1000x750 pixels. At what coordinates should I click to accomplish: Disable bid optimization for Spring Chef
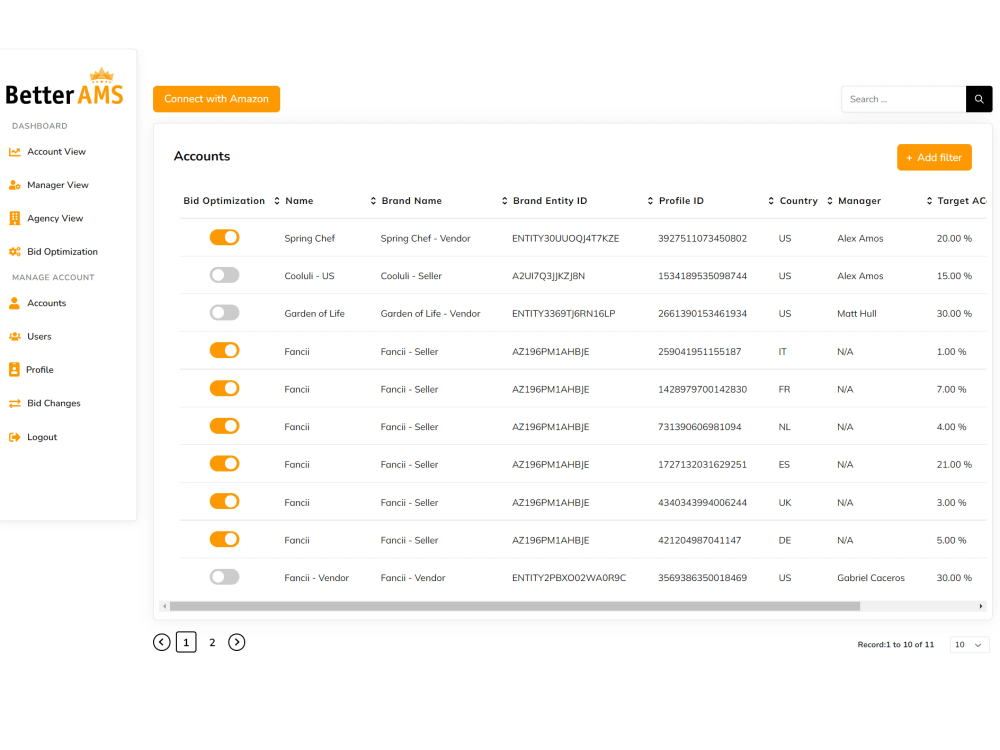tap(224, 237)
